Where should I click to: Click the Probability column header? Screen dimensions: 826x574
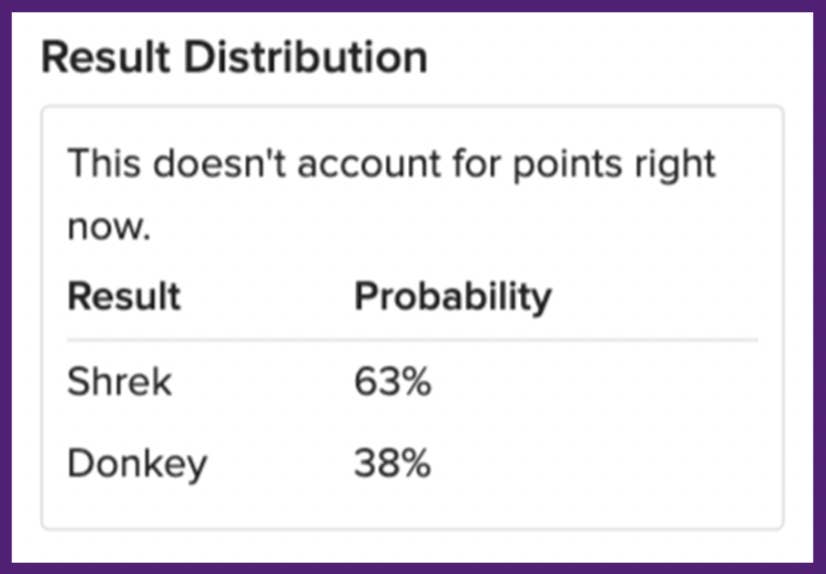point(452,297)
